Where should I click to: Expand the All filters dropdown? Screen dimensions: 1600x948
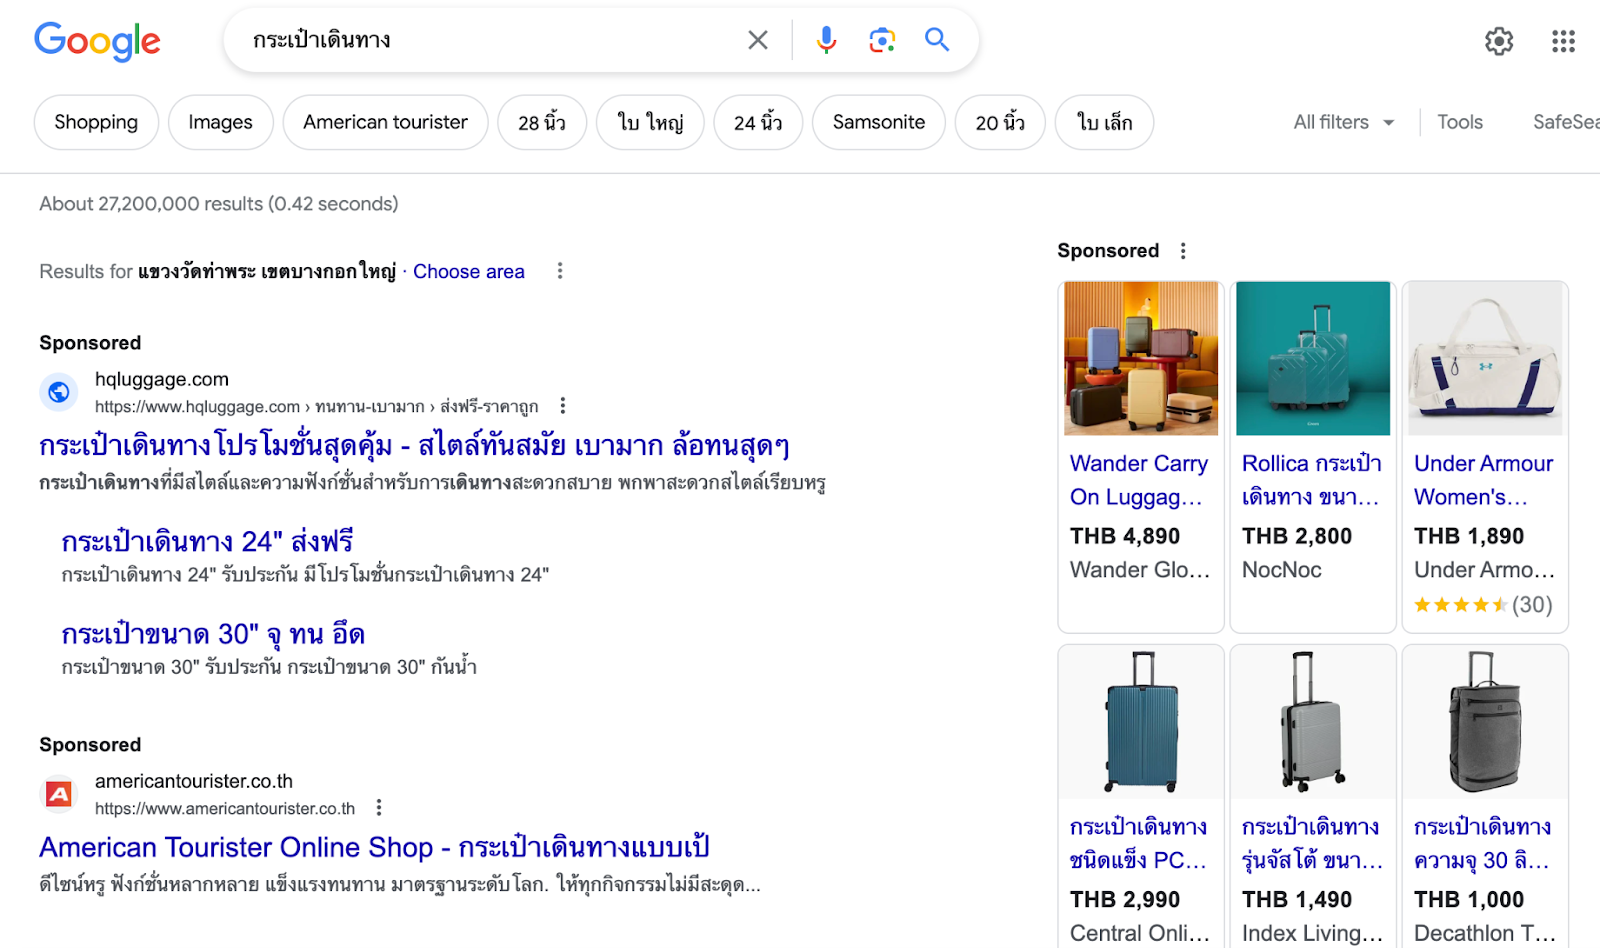[1343, 122]
